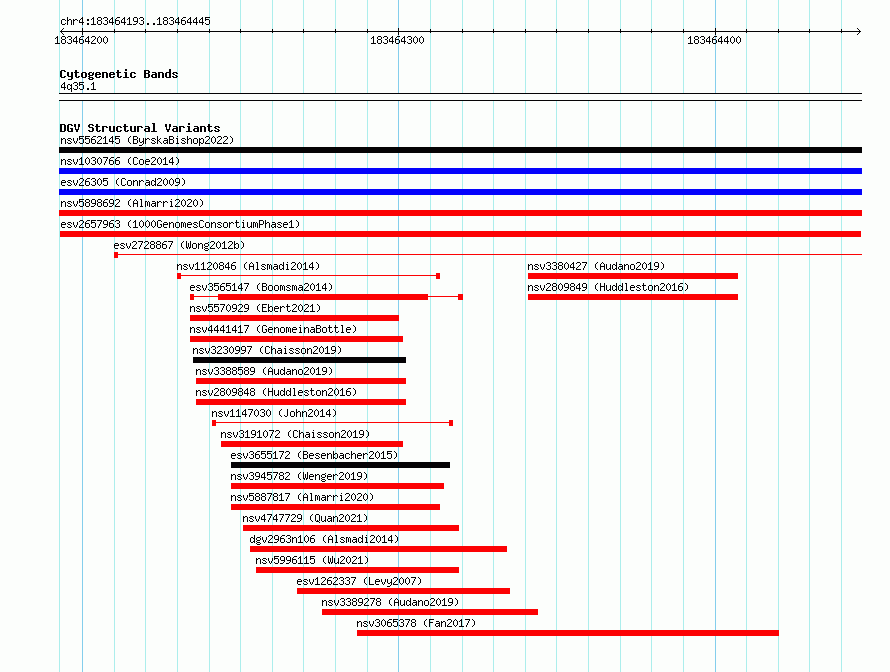Click the thin nsv1147030 John2014 line
The image size is (890, 672).
[333, 423]
